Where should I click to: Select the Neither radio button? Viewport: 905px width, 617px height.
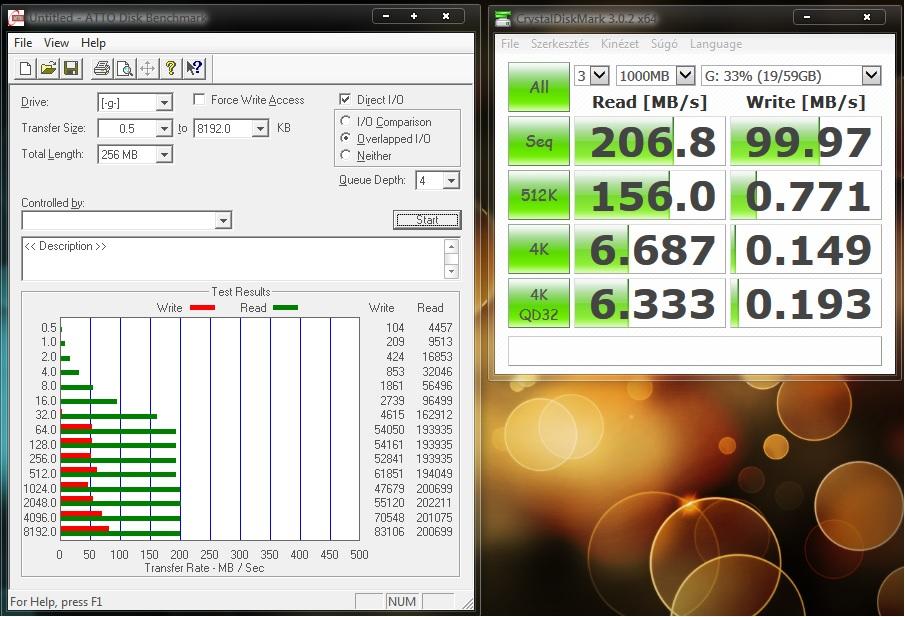point(346,155)
